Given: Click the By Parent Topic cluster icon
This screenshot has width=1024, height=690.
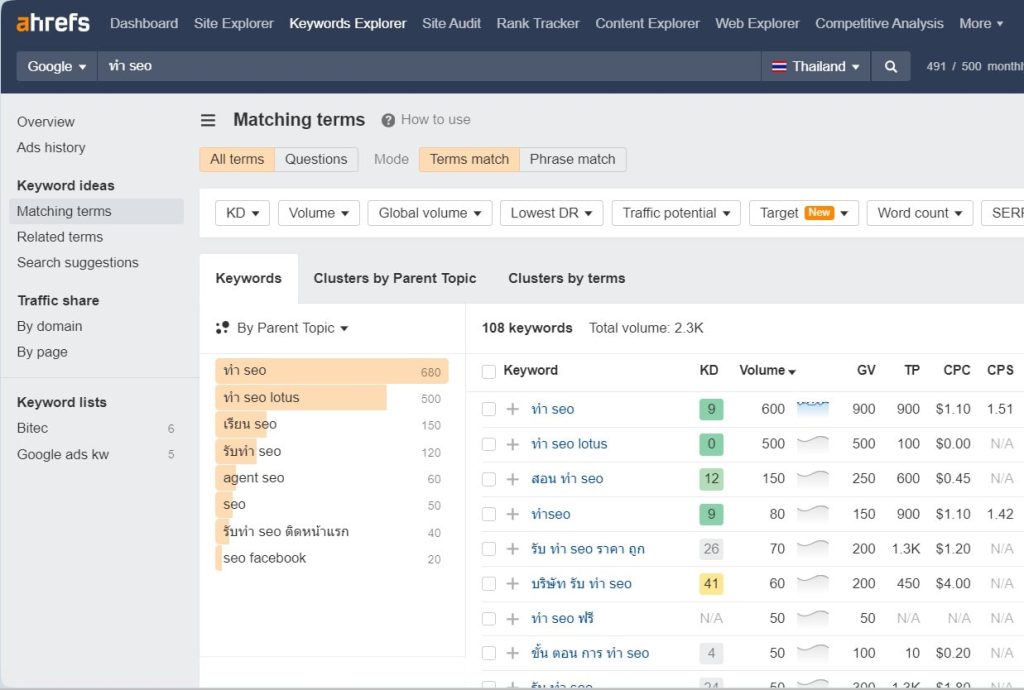Looking at the screenshot, I should click(x=223, y=328).
